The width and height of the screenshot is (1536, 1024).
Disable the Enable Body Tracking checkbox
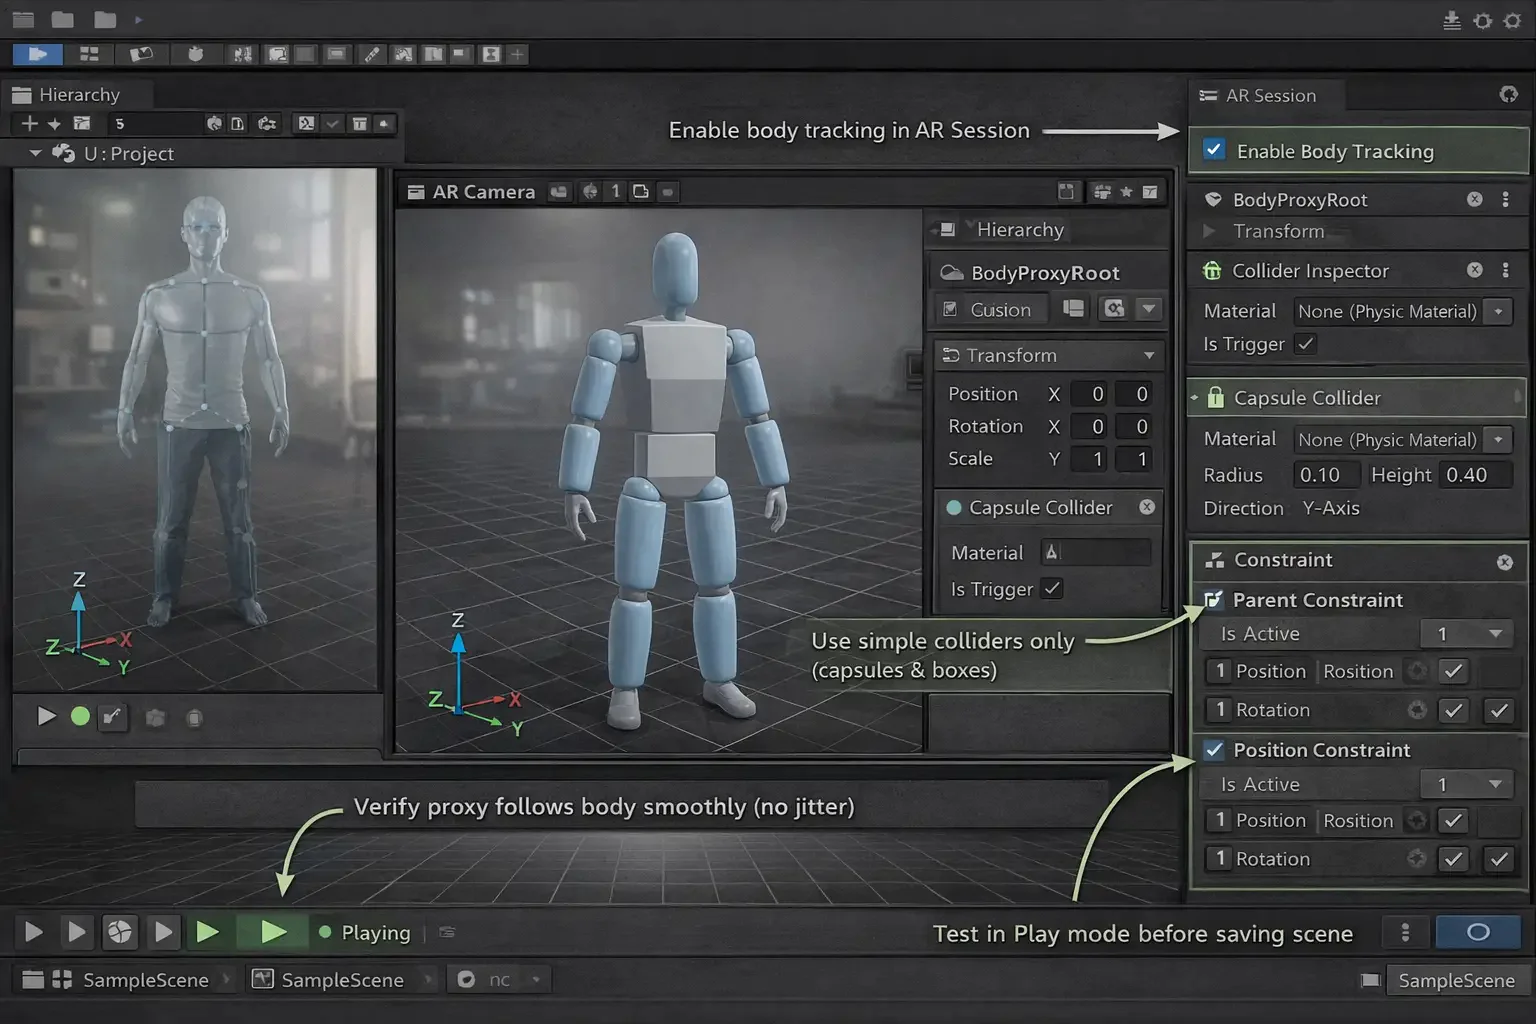1214,149
